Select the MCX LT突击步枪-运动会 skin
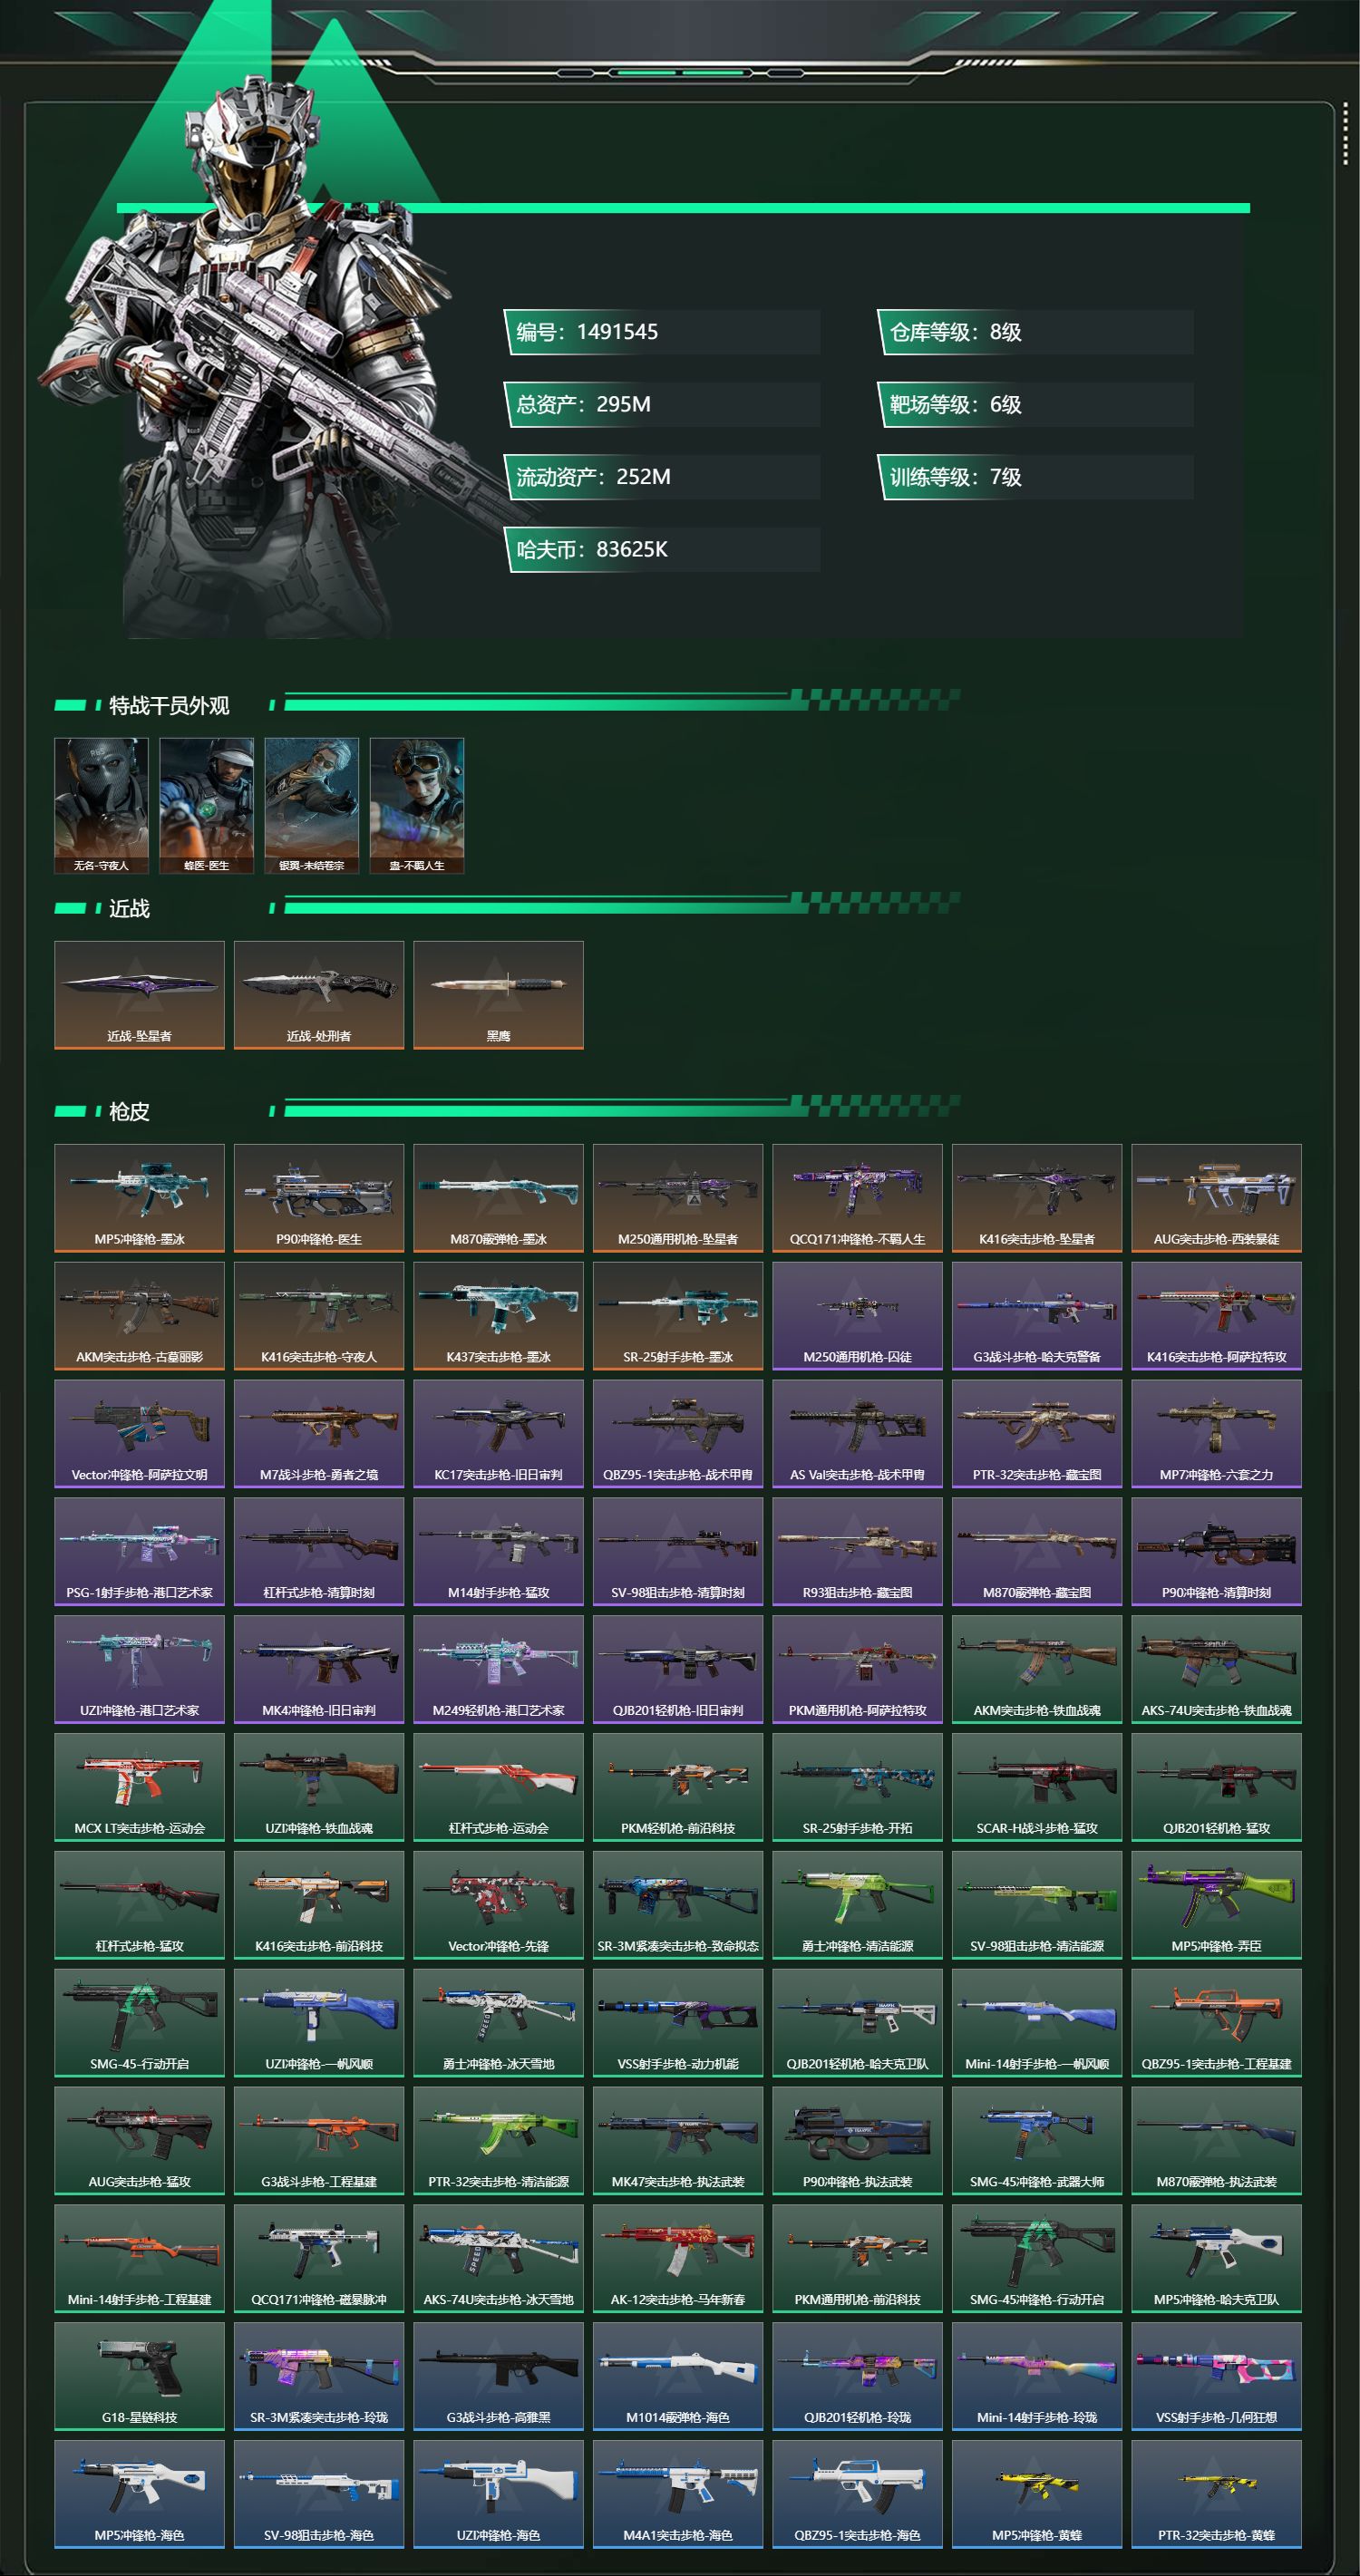The height and width of the screenshot is (2576, 1360). (139, 1788)
